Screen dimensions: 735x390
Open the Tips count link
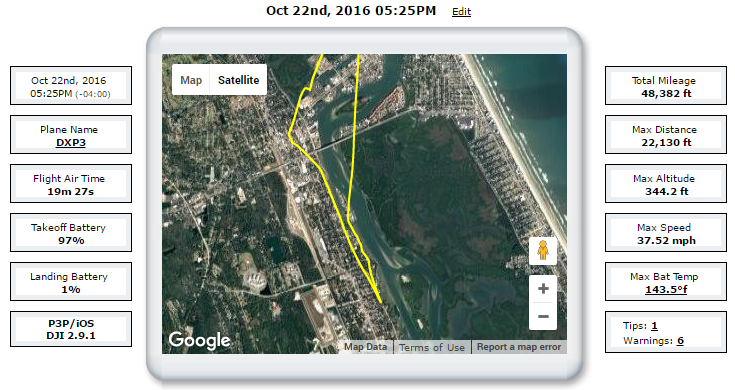point(654,325)
